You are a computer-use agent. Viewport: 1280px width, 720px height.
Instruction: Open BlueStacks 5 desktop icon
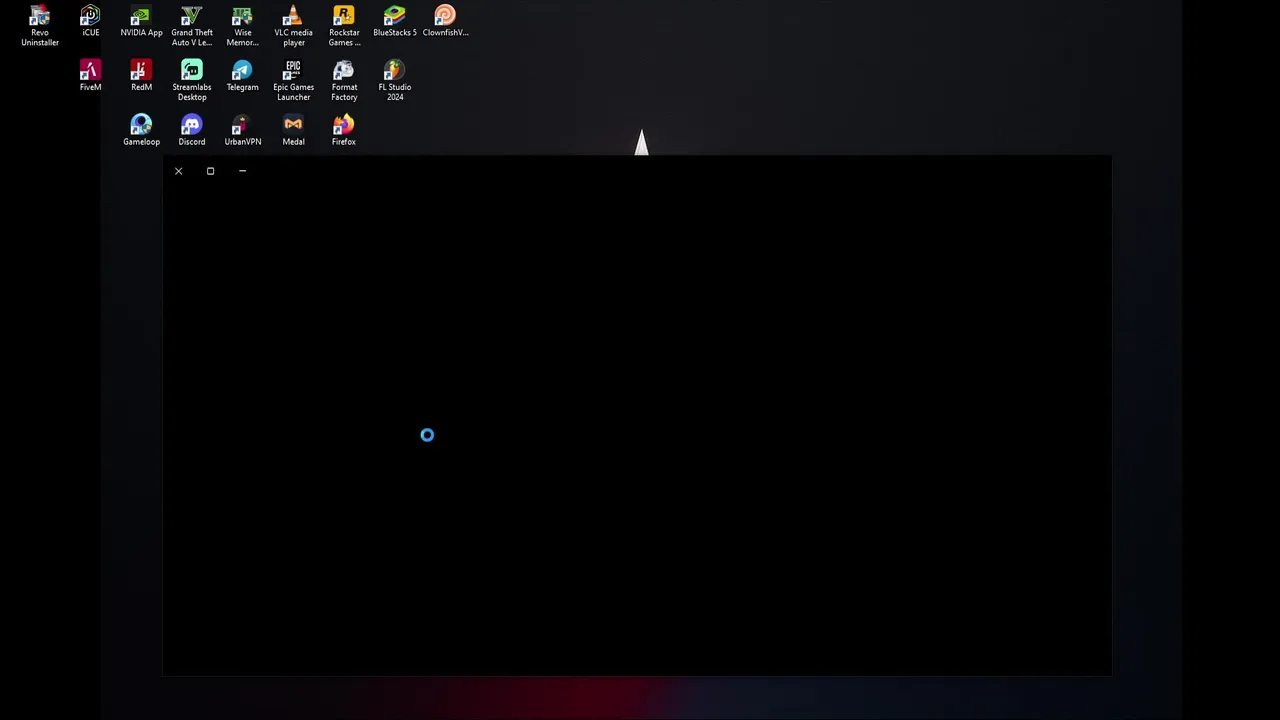tap(395, 21)
